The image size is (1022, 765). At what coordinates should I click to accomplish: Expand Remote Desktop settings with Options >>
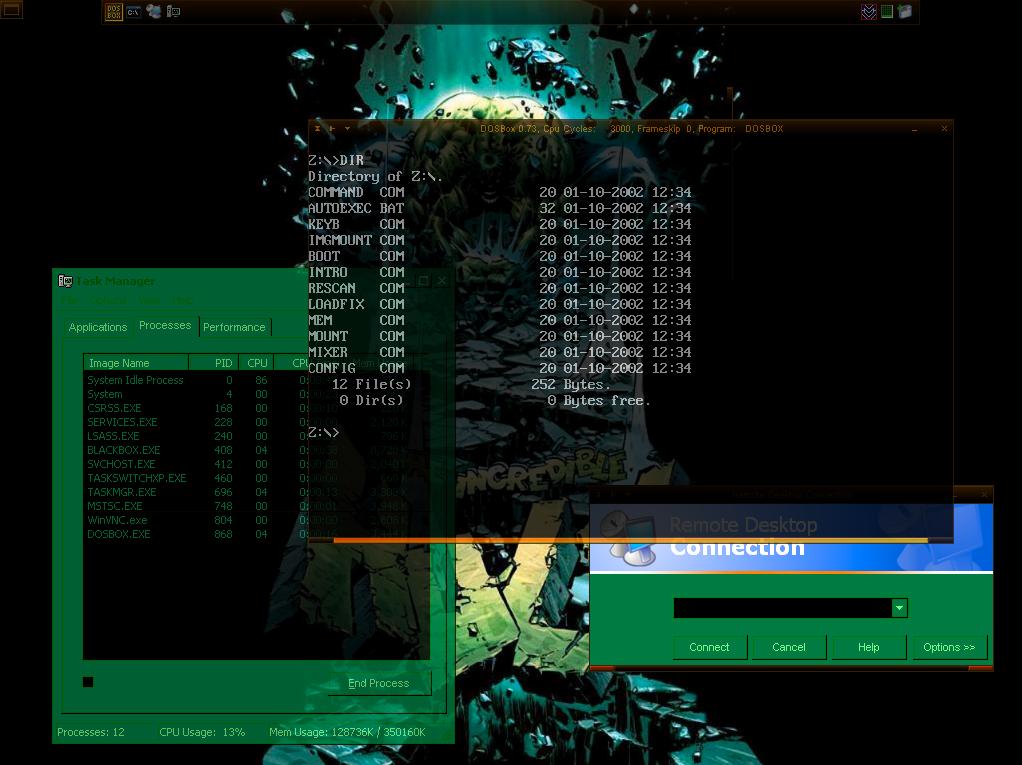[x=949, y=647]
